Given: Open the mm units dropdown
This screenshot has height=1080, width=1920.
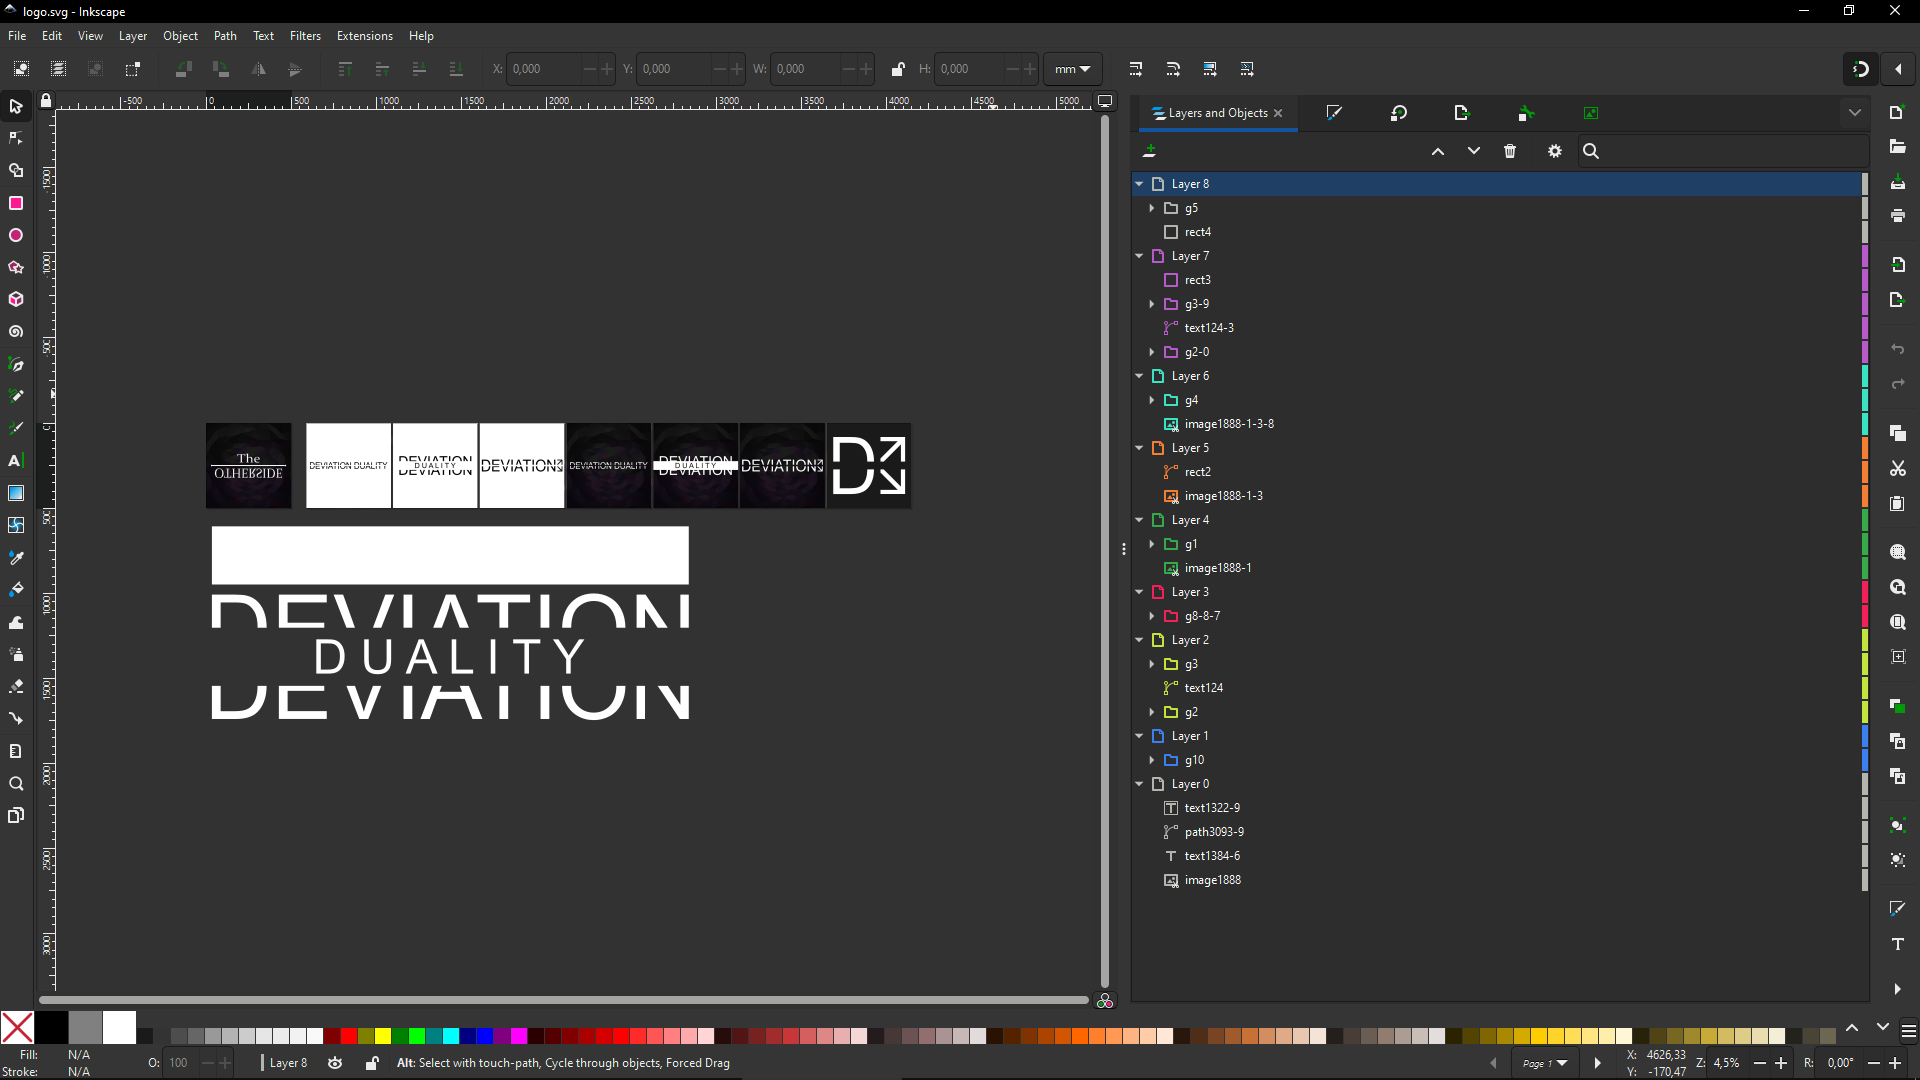Looking at the screenshot, I should [x=1072, y=69].
